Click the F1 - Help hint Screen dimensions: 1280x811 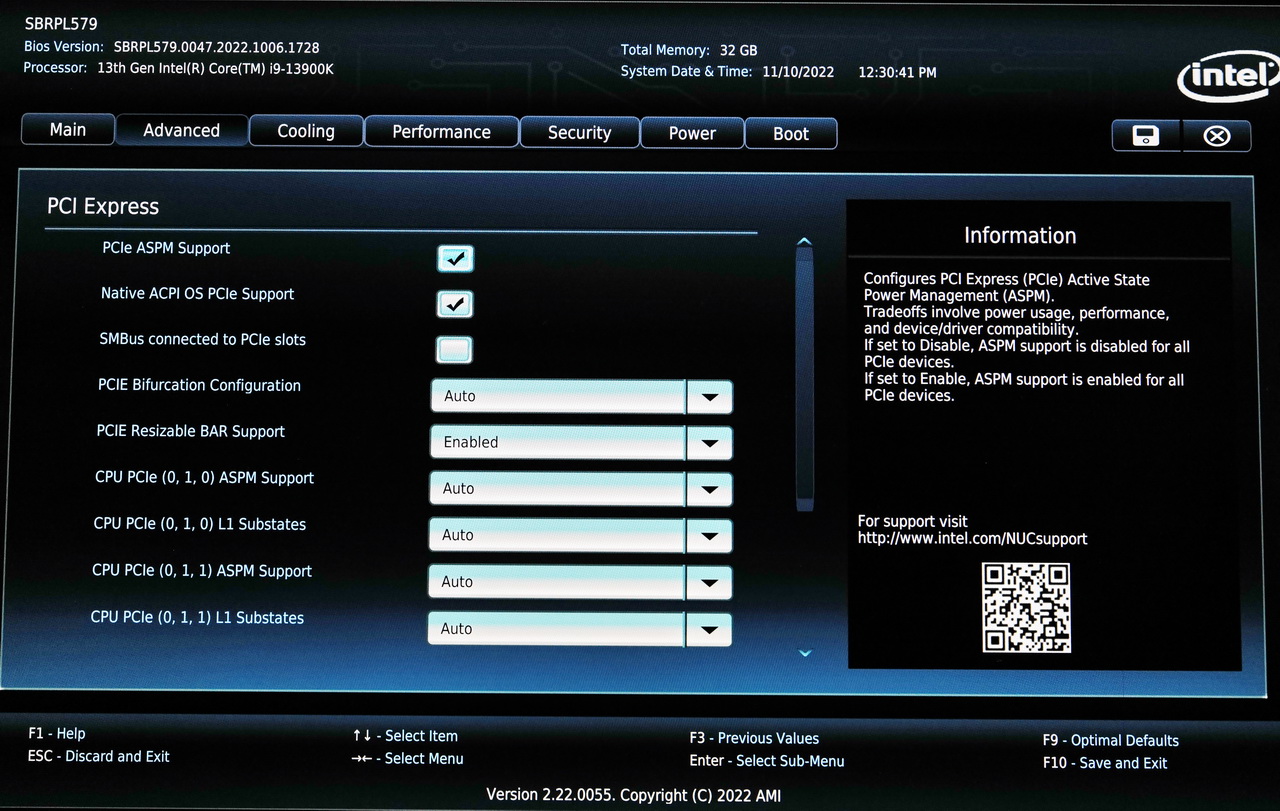point(57,734)
